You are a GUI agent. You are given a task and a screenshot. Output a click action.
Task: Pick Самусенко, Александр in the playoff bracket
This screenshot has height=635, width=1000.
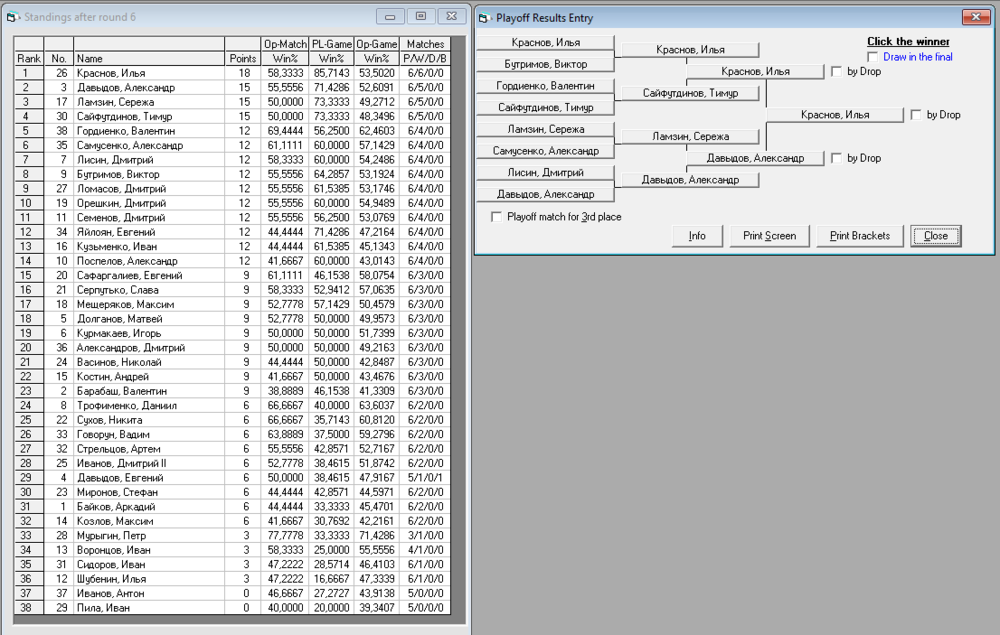click(543, 151)
